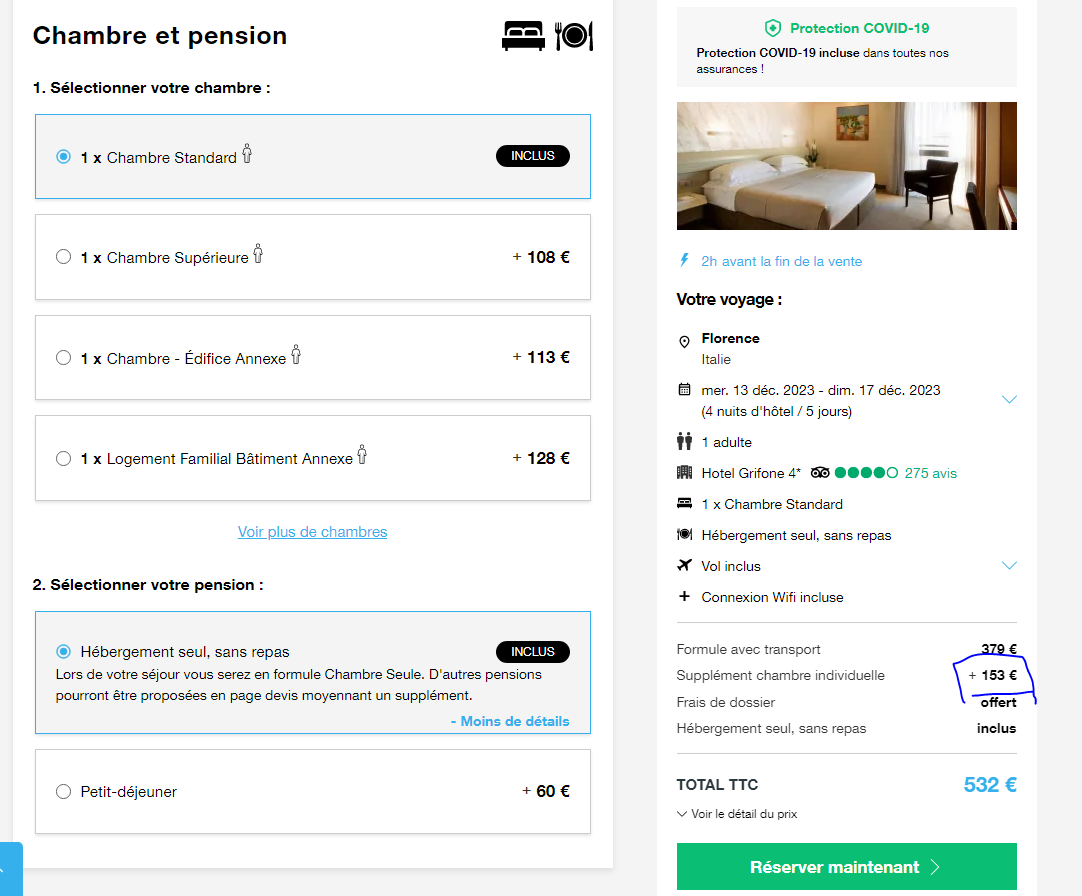Click the bed icon beside Chambre et pension

tap(523, 36)
